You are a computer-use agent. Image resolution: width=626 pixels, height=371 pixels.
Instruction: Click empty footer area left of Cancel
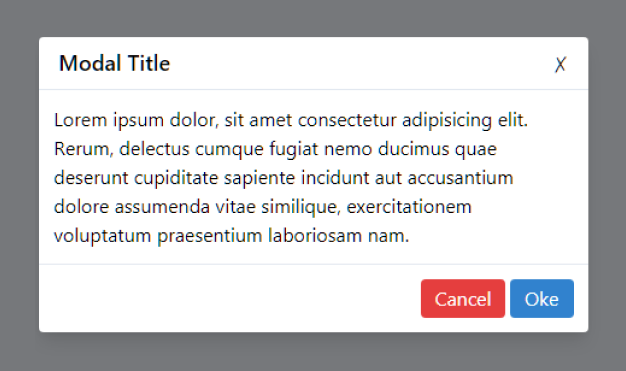click(230, 299)
